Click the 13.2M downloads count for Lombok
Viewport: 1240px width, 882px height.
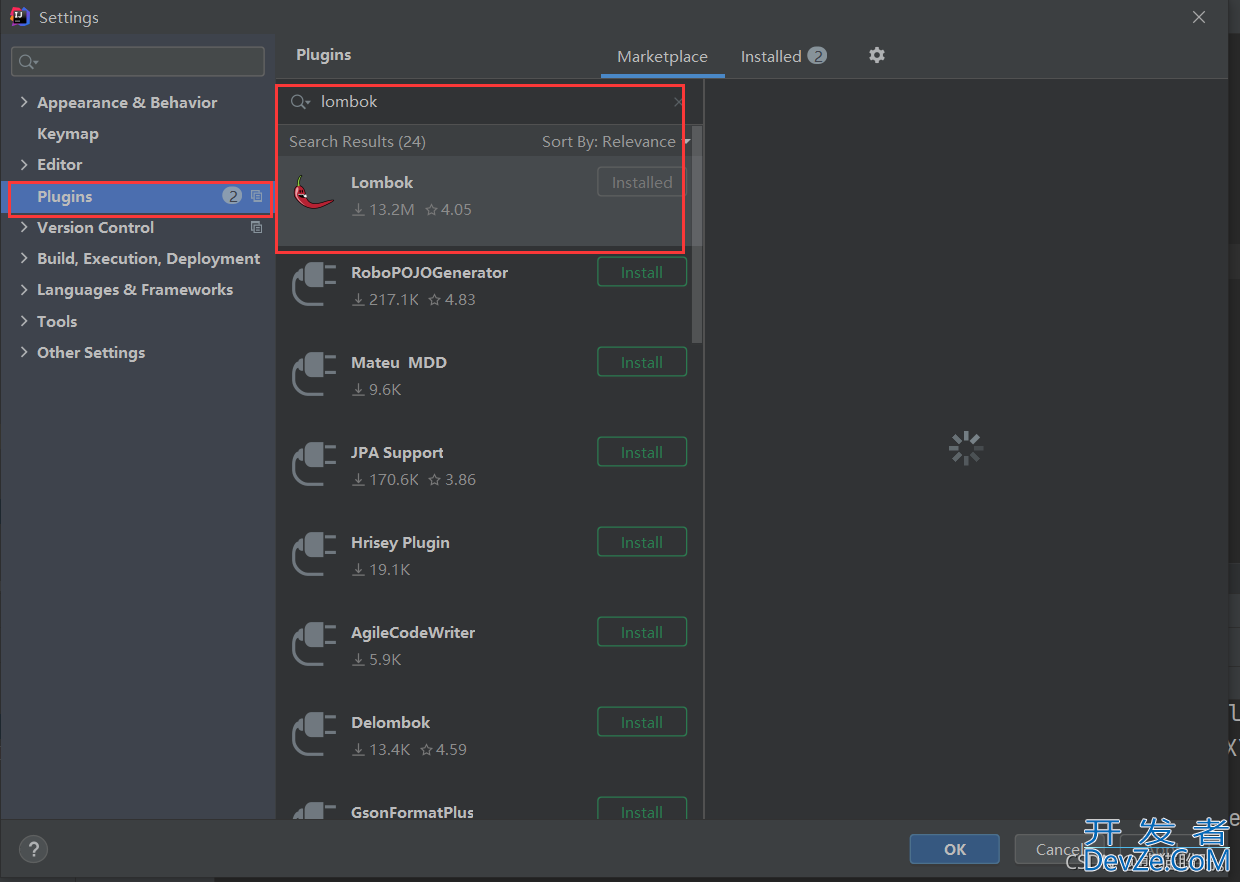click(x=384, y=210)
